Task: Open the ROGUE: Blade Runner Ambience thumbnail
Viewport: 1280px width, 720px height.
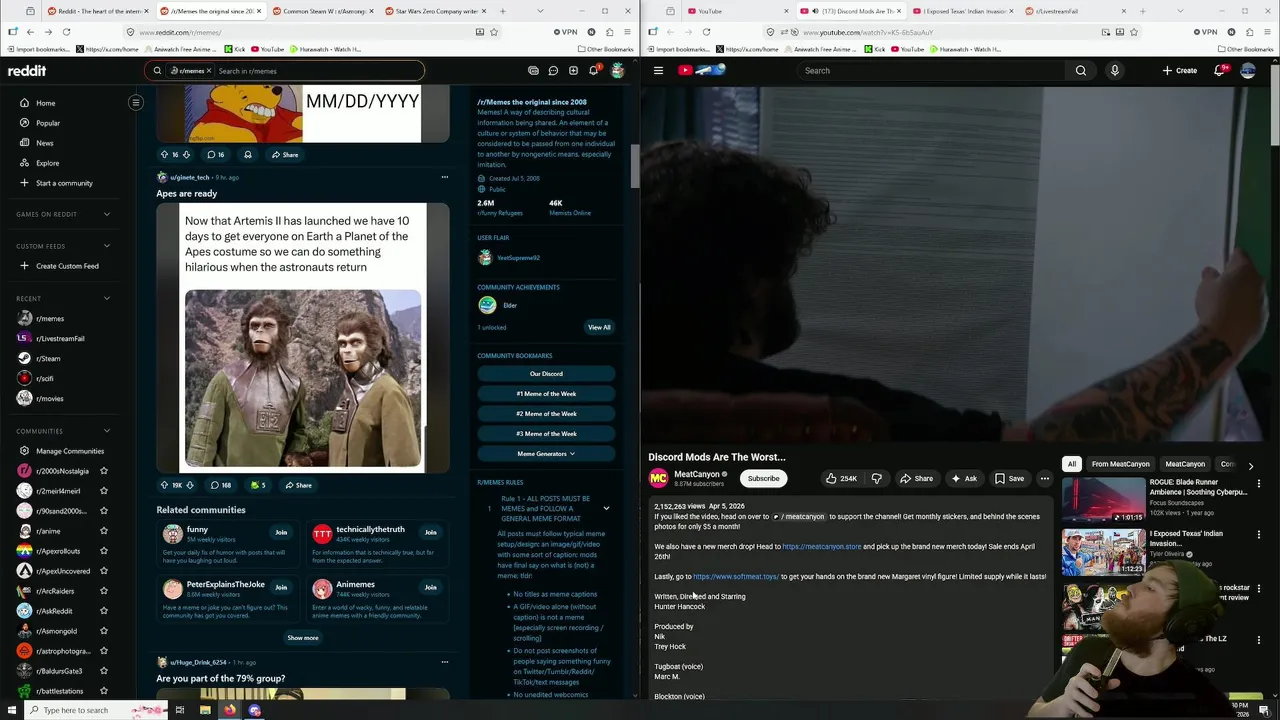Action: (x=1103, y=498)
